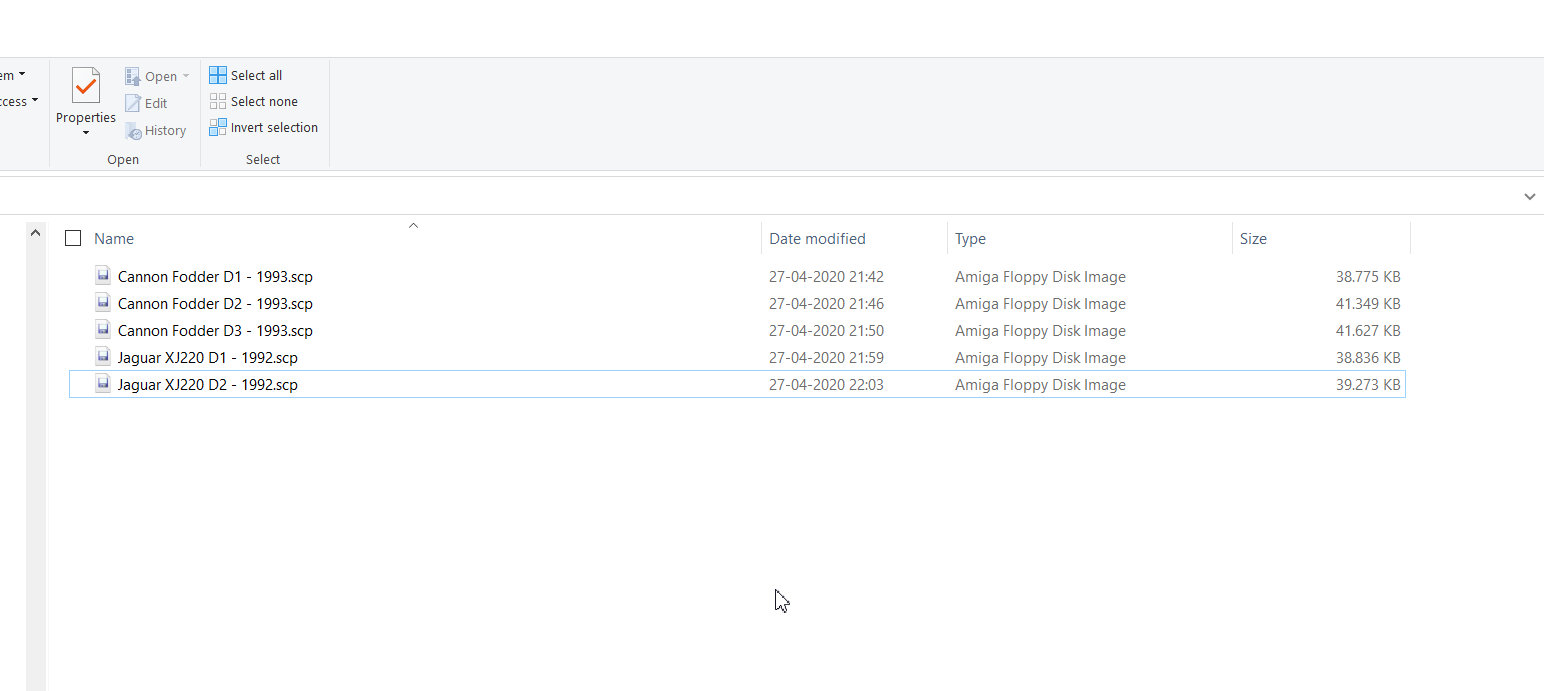Click the size value 39.273 KB

point(1368,385)
